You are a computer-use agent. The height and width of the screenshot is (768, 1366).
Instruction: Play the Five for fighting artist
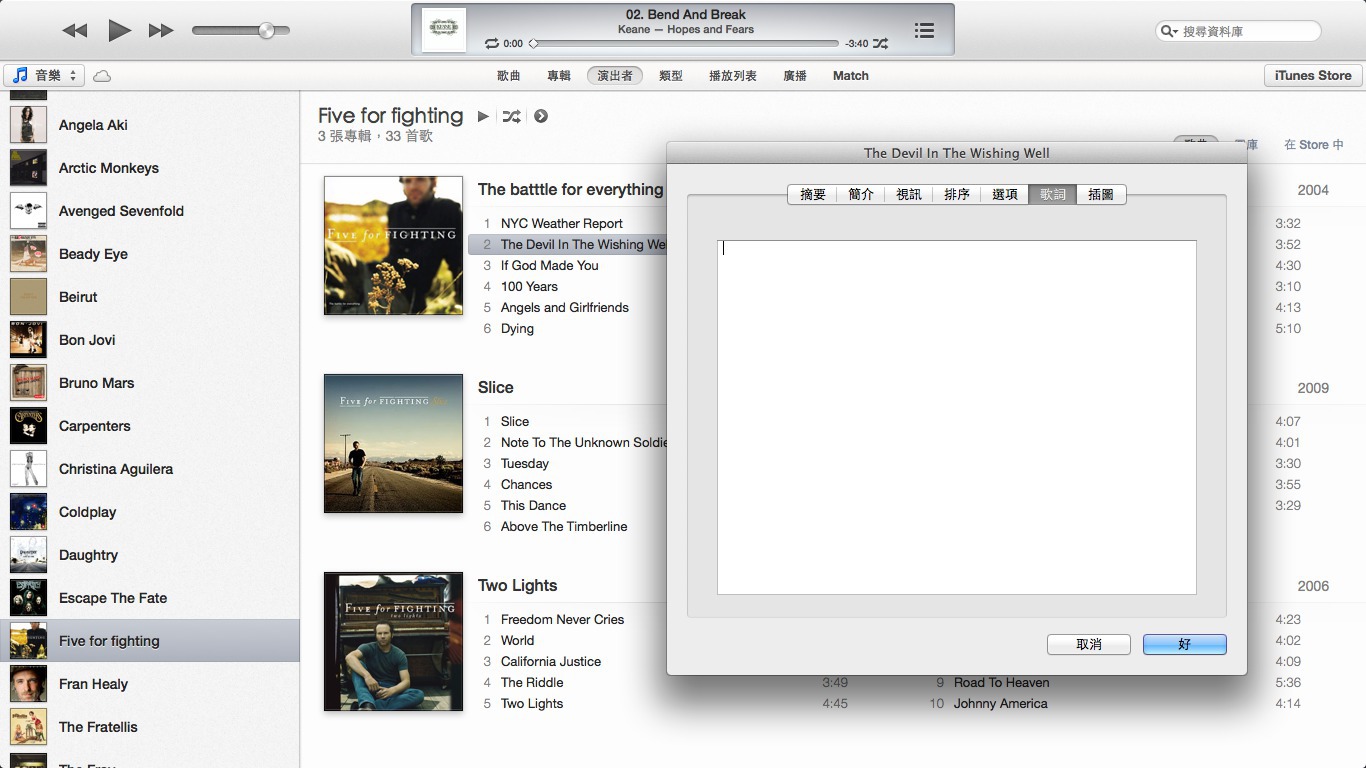483,116
